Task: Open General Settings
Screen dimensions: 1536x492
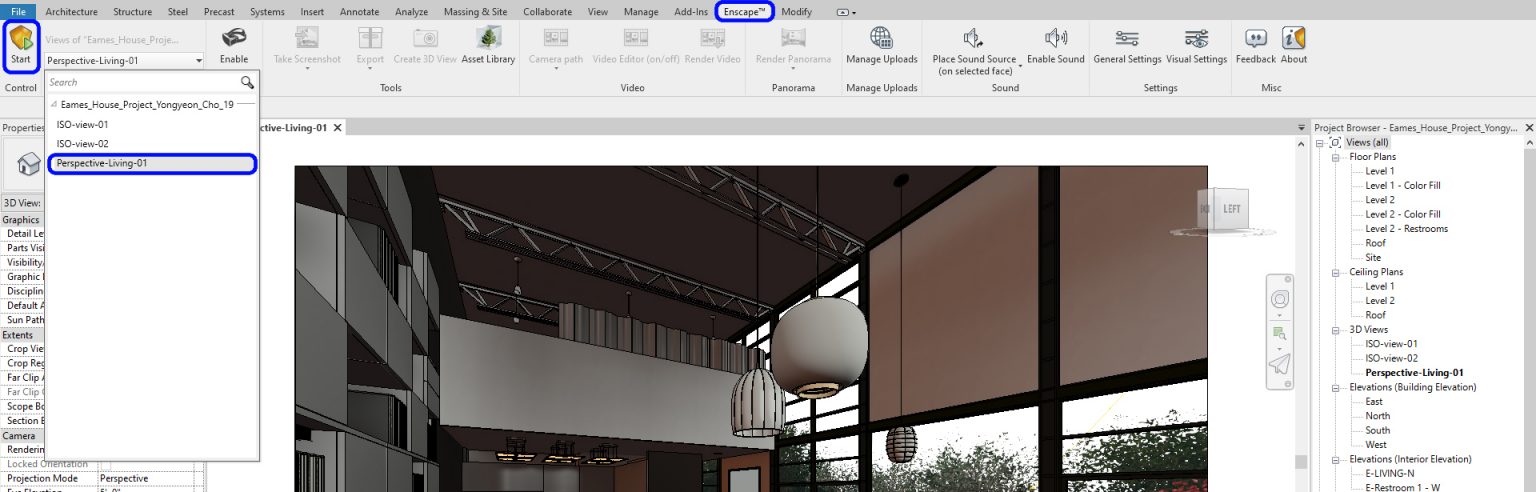Action: (x=1127, y=45)
